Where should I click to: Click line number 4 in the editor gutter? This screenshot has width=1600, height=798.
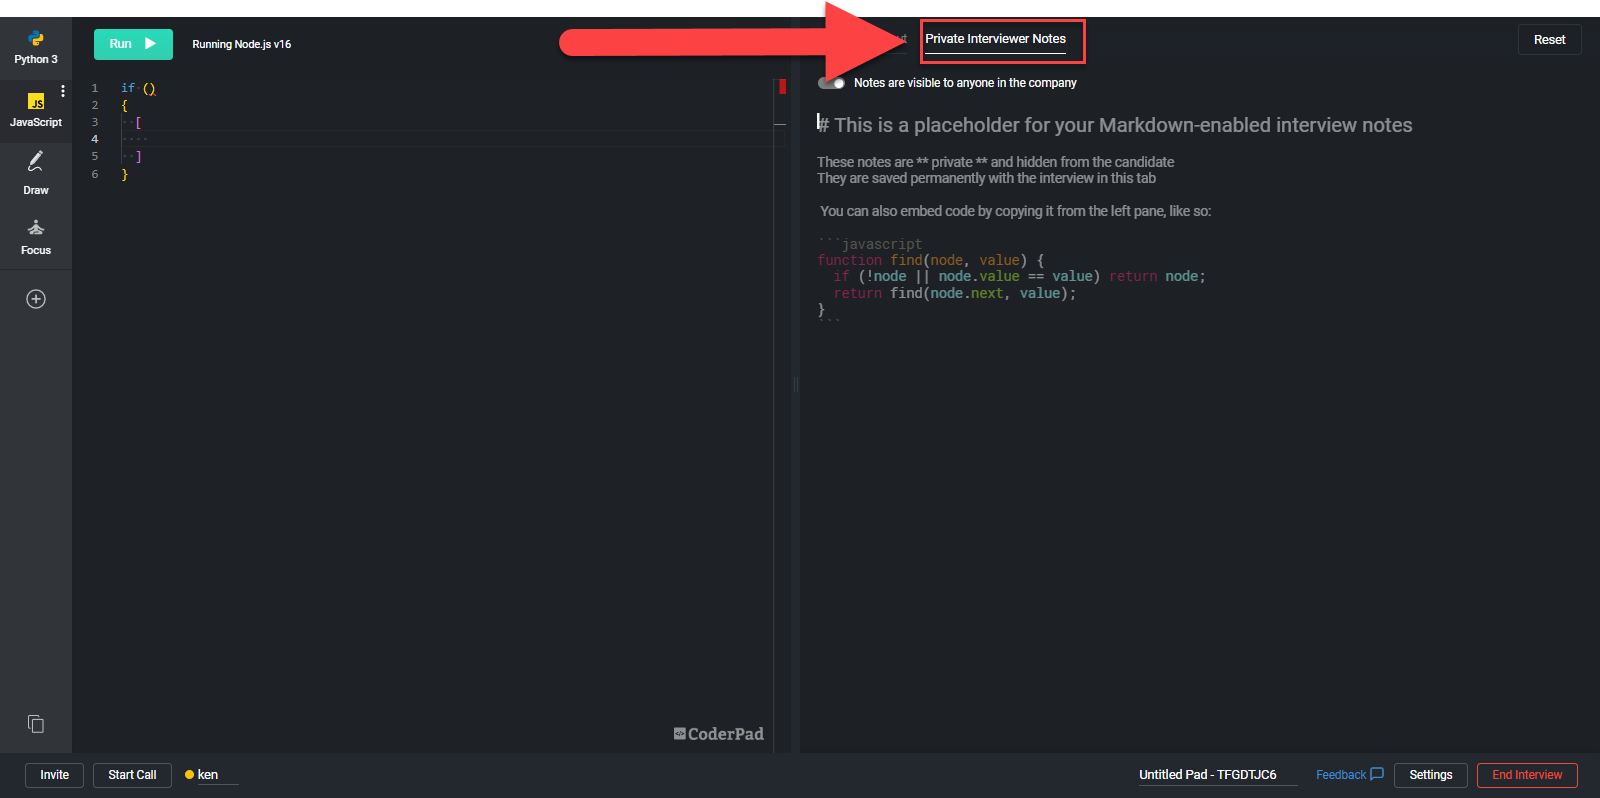coord(95,139)
